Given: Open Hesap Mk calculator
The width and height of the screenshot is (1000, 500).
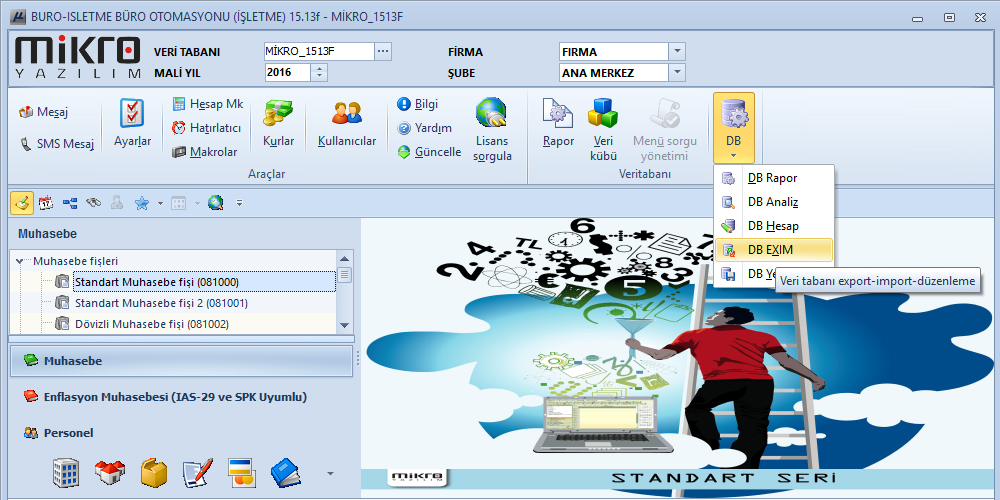Looking at the screenshot, I should 208,104.
